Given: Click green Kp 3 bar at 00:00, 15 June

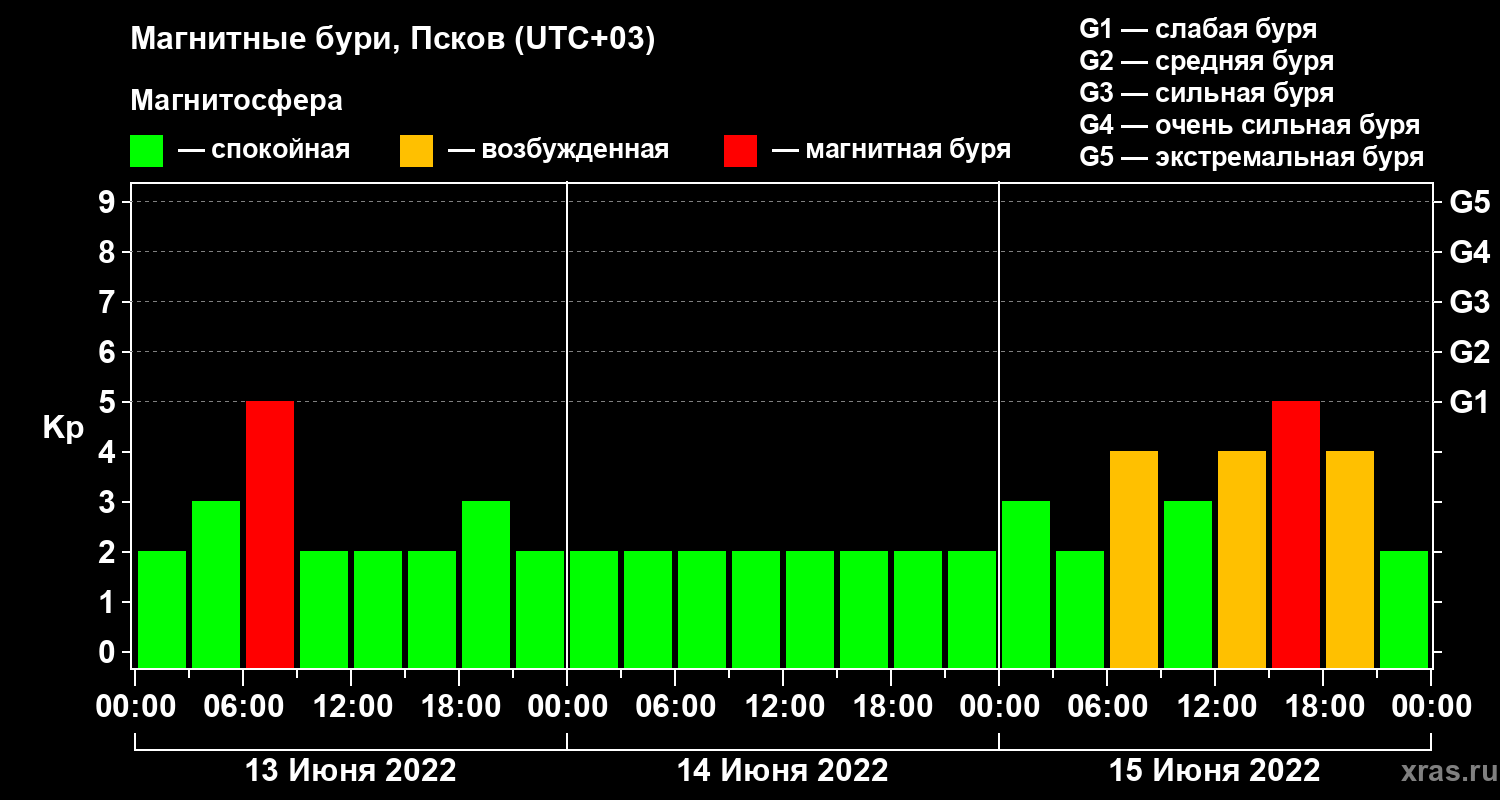Looking at the screenshot, I should pos(1026,584).
